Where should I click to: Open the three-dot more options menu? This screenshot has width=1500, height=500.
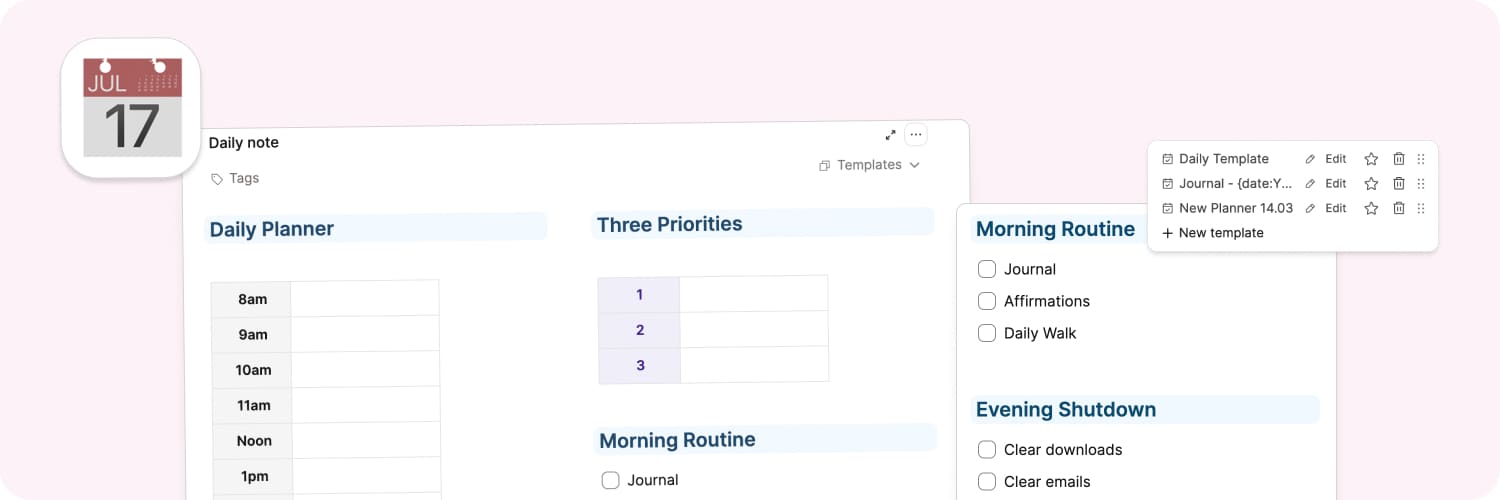[x=915, y=135]
